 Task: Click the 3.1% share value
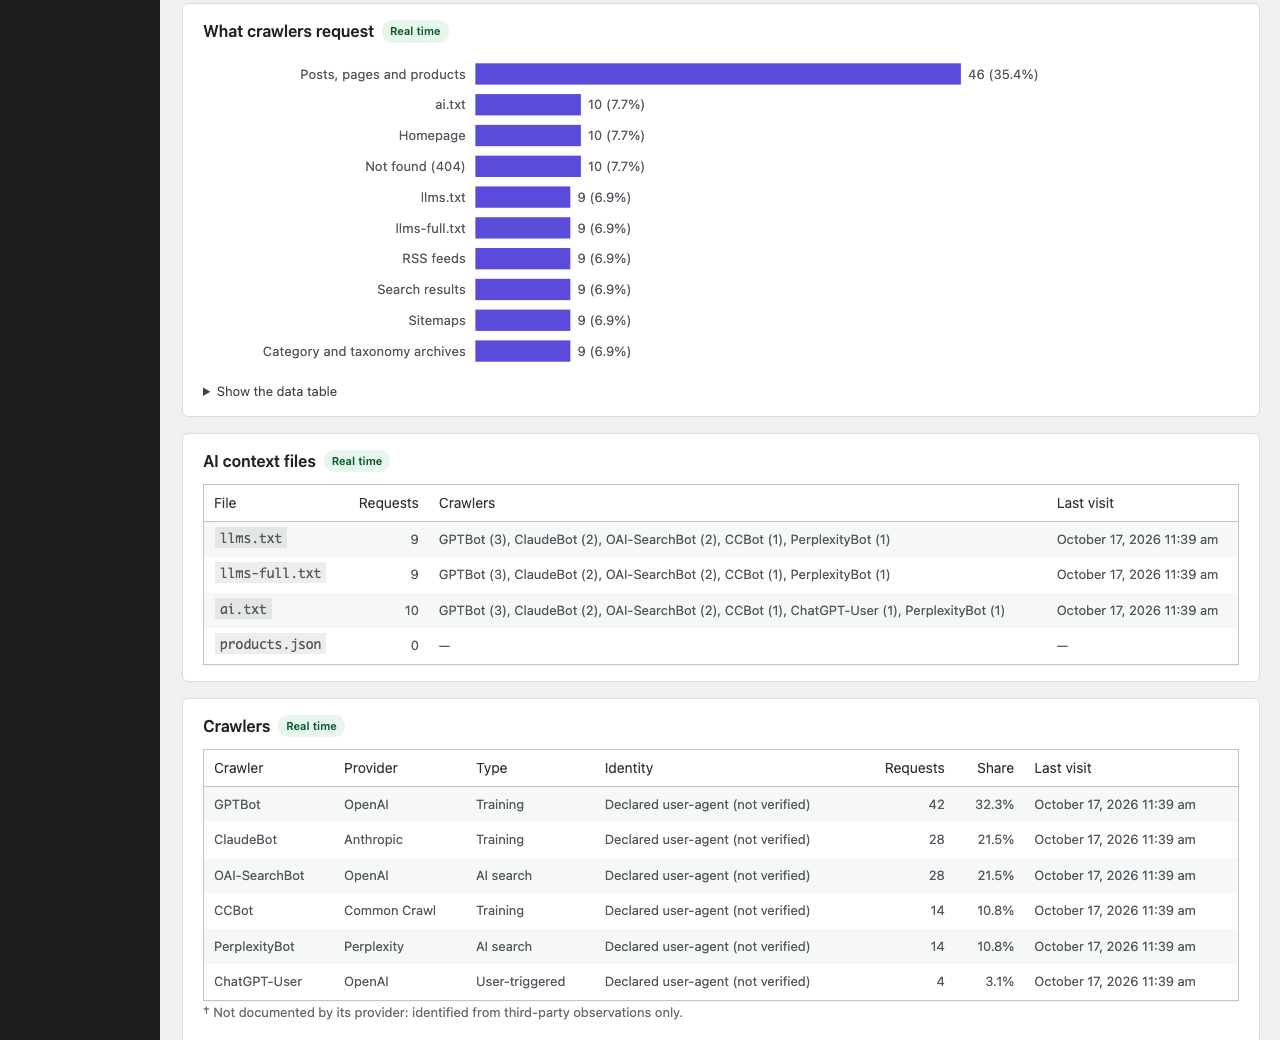pos(1000,982)
